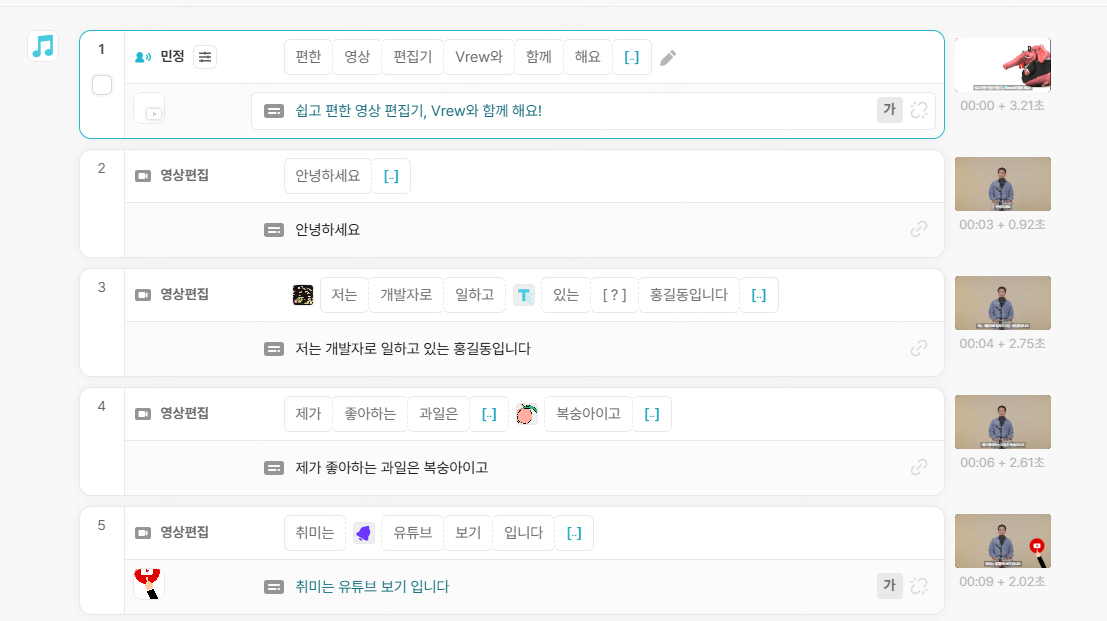Click the chain link icon in clip 2

(x=918, y=229)
